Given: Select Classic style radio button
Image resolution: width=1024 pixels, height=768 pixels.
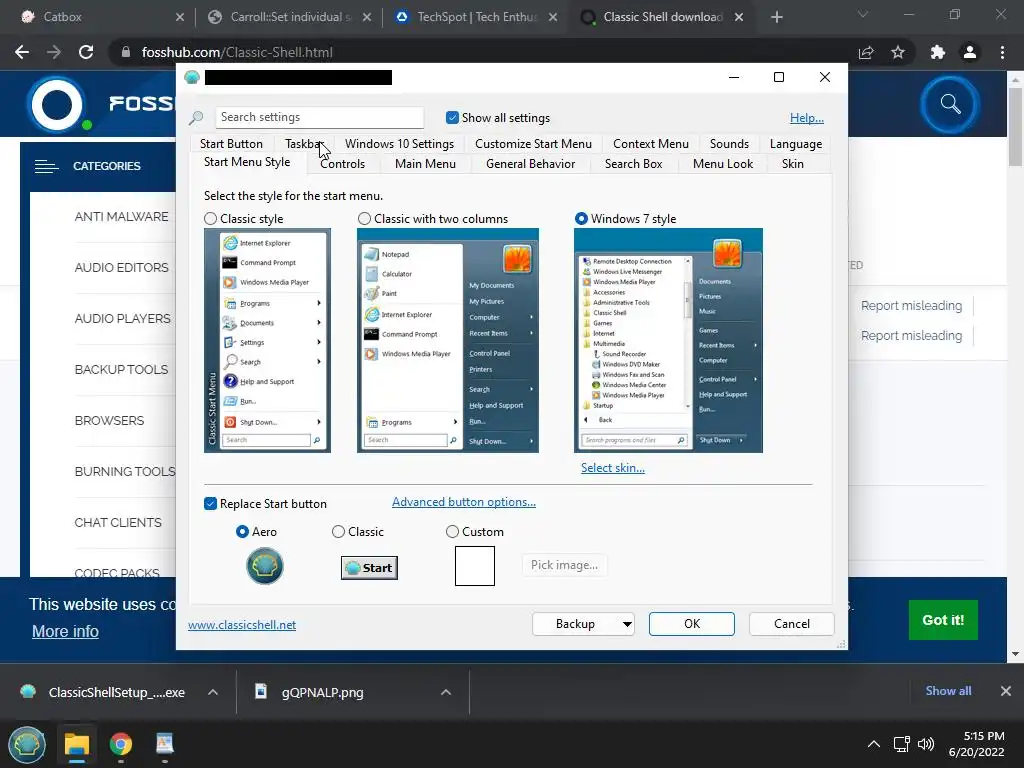Looking at the screenshot, I should (210, 219).
